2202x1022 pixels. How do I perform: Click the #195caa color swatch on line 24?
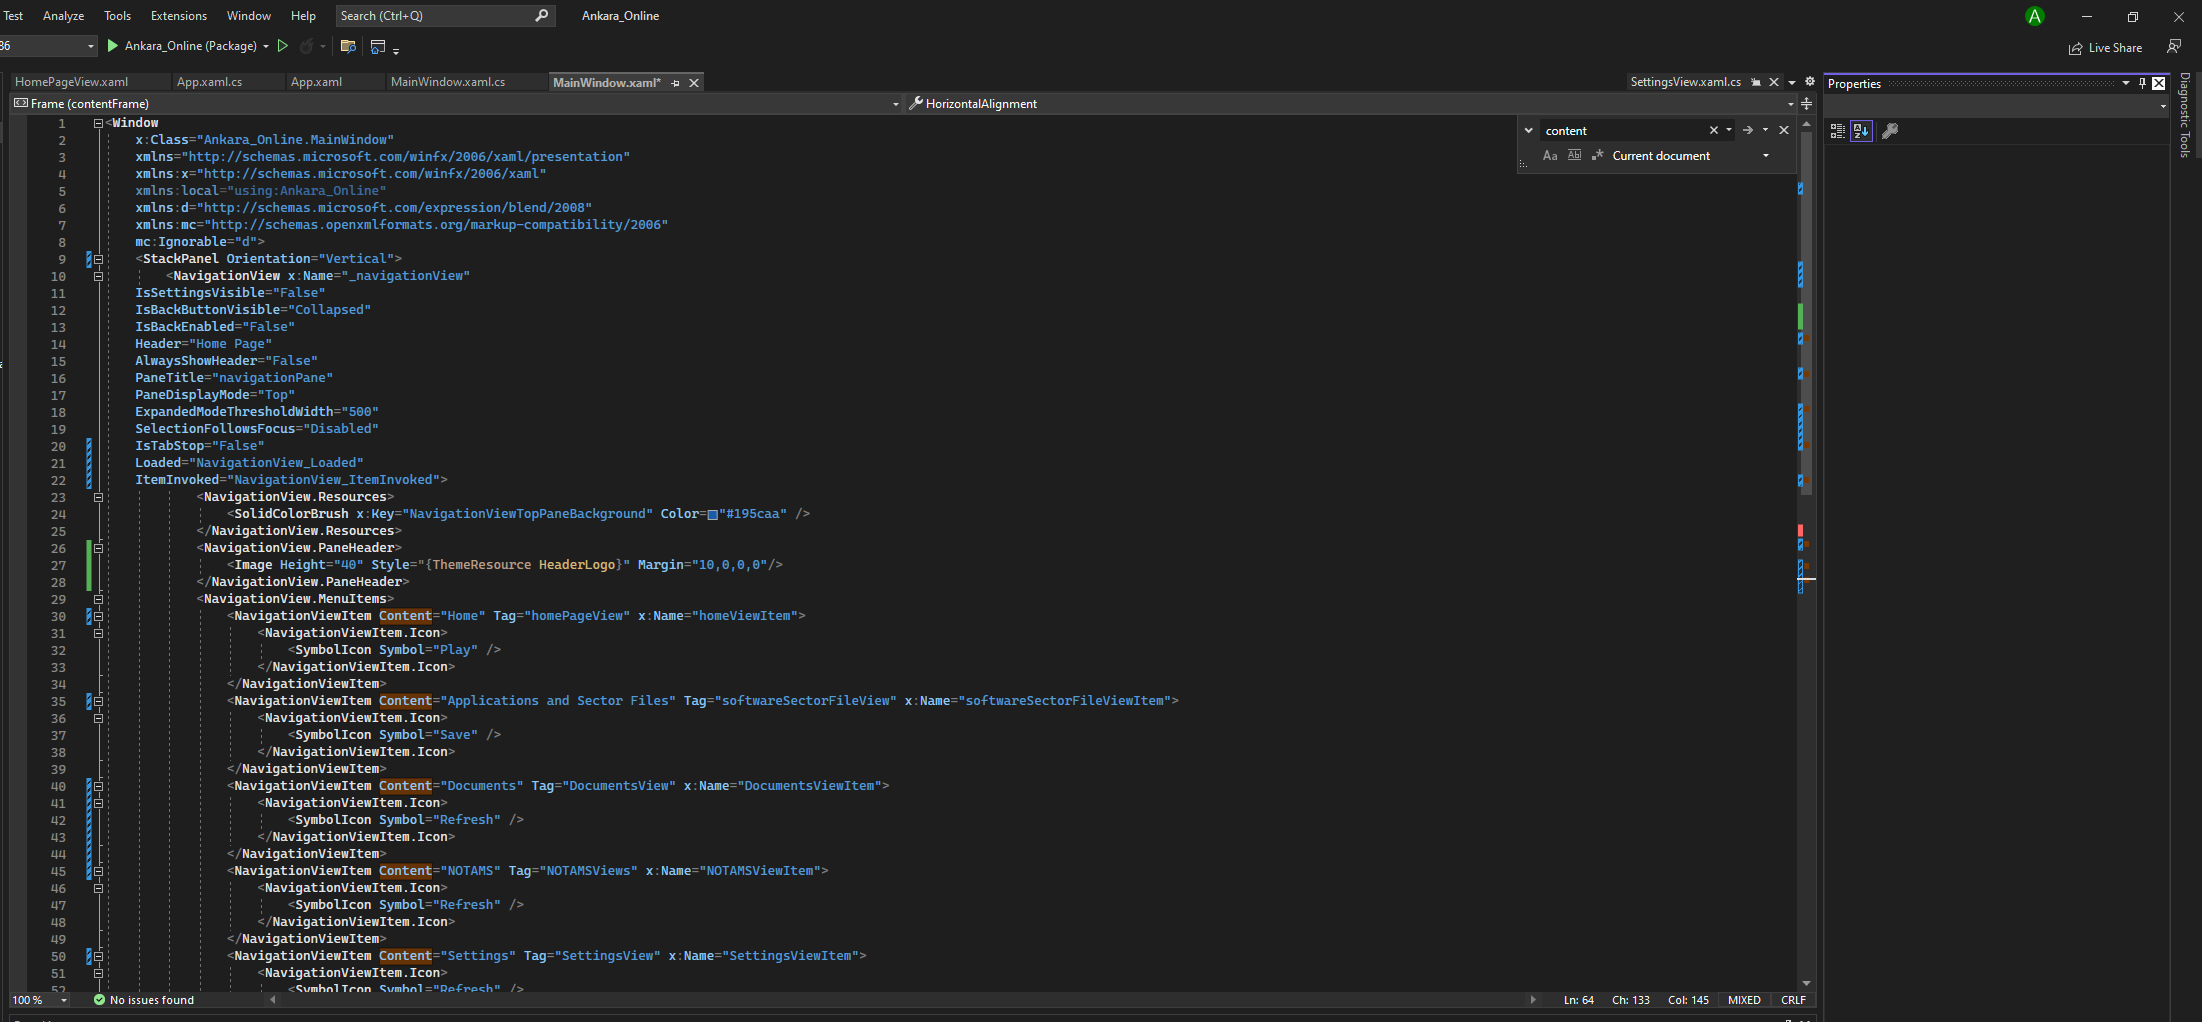pyautogui.click(x=713, y=515)
